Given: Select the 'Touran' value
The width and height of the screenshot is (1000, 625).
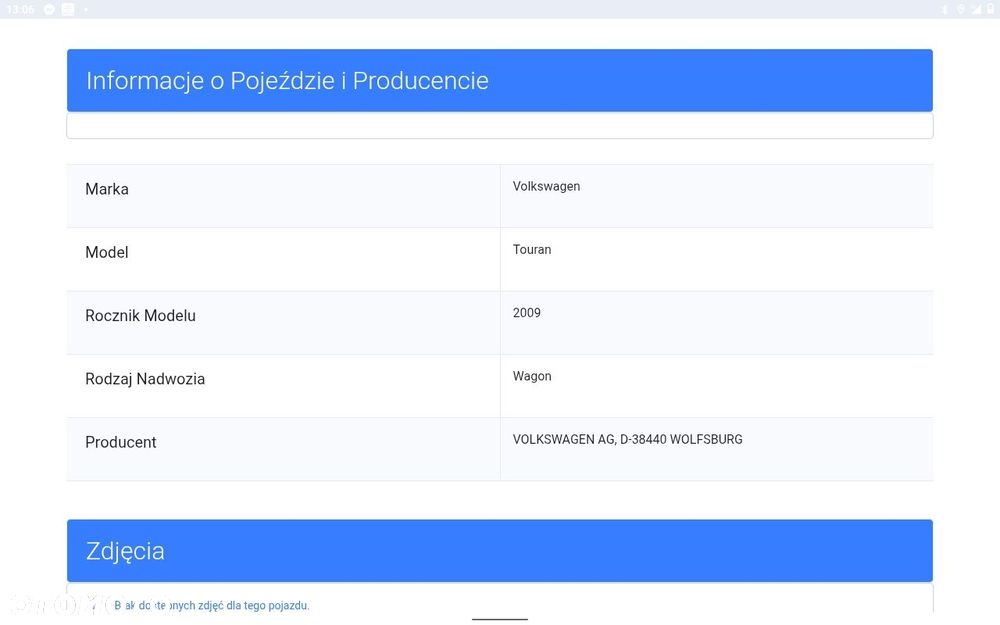Looking at the screenshot, I should tap(532, 249).
